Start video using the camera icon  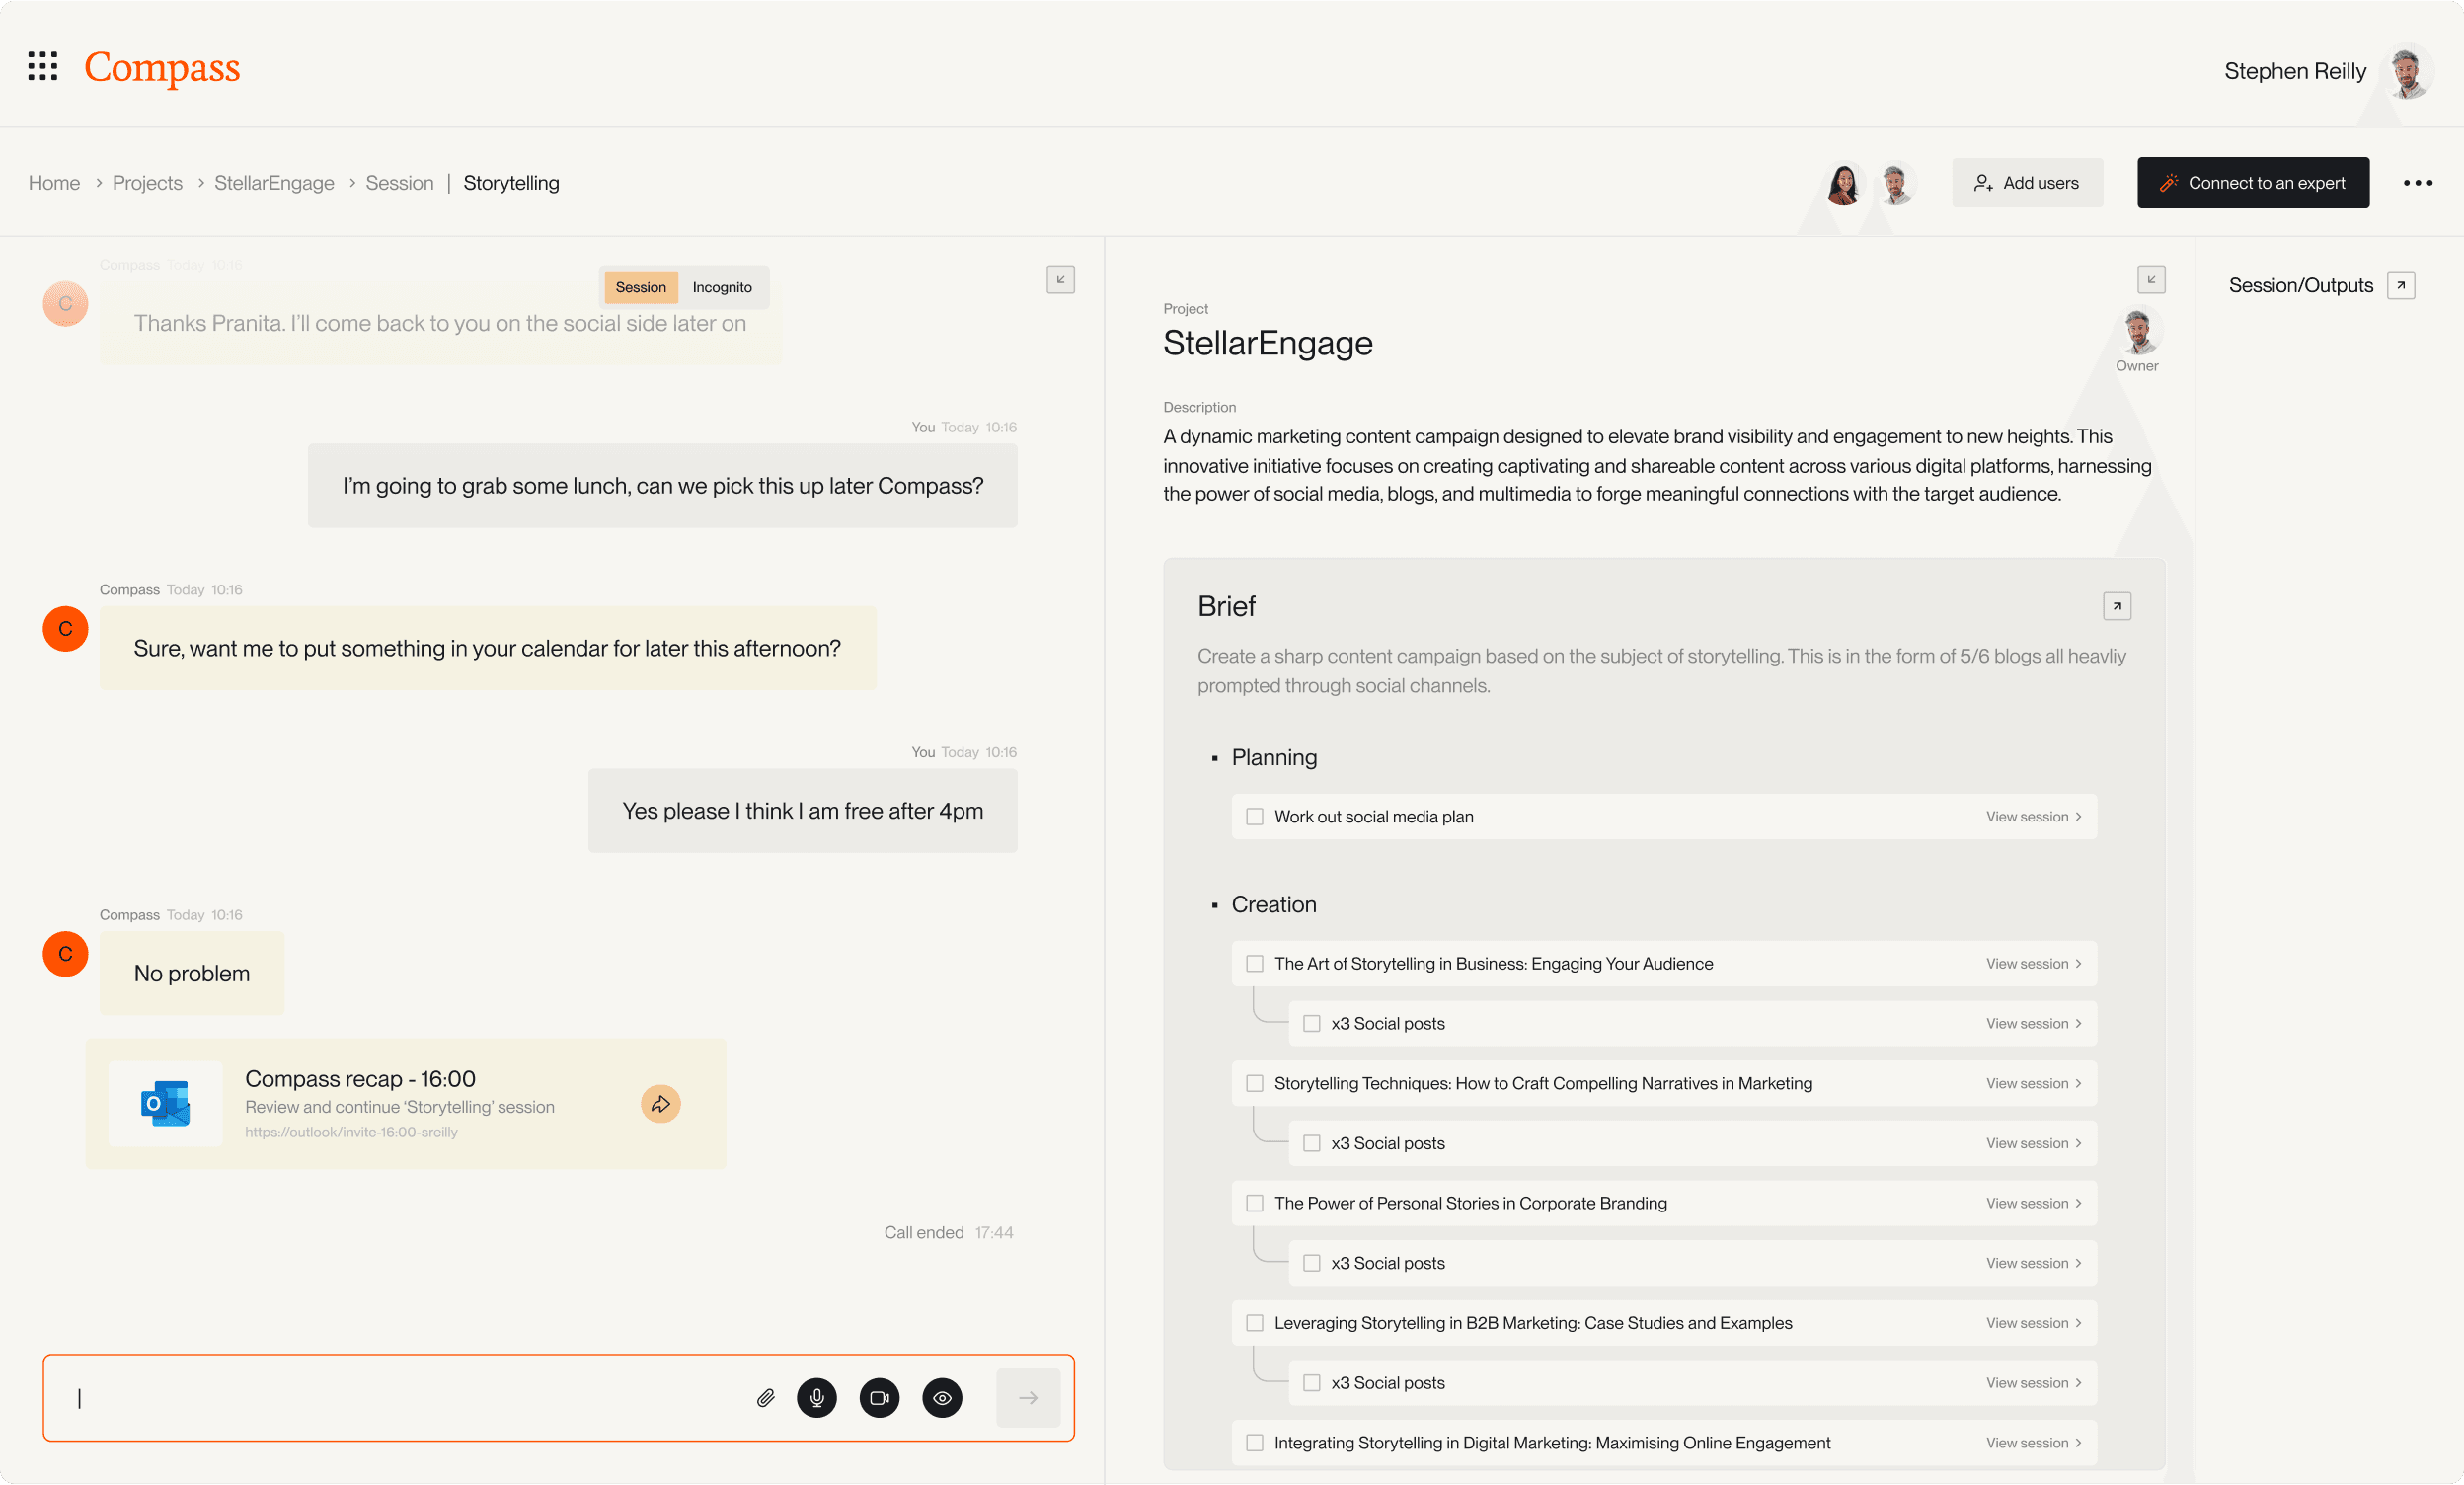pyautogui.click(x=879, y=1398)
